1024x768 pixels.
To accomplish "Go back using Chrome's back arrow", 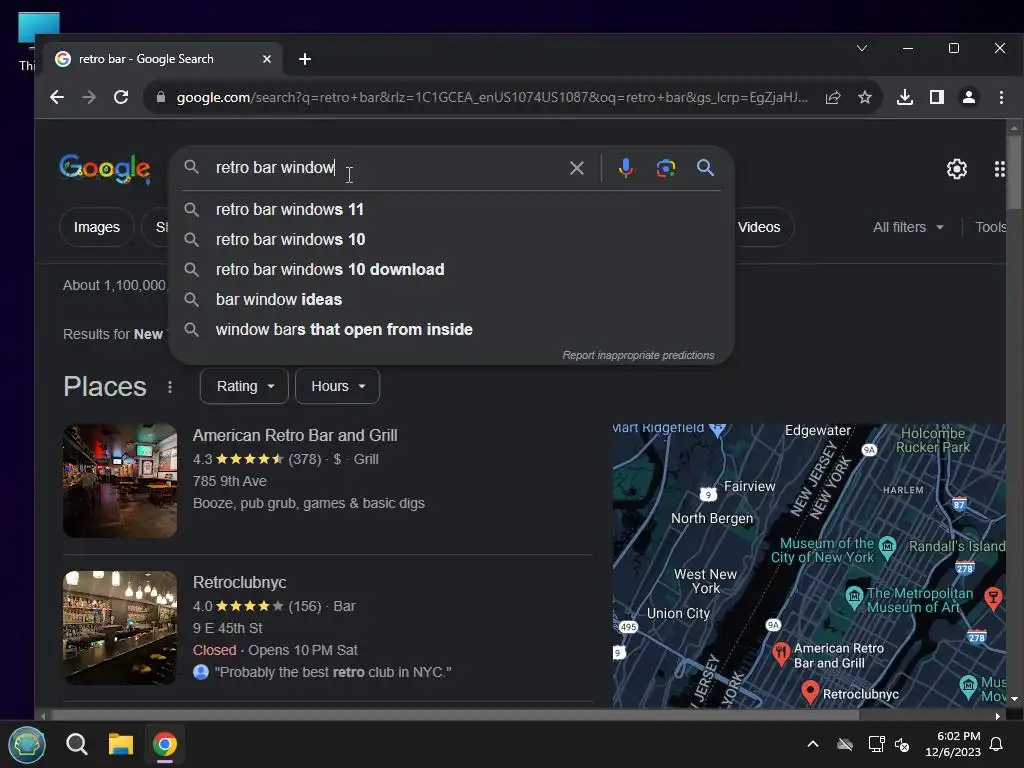I will click(x=57, y=97).
